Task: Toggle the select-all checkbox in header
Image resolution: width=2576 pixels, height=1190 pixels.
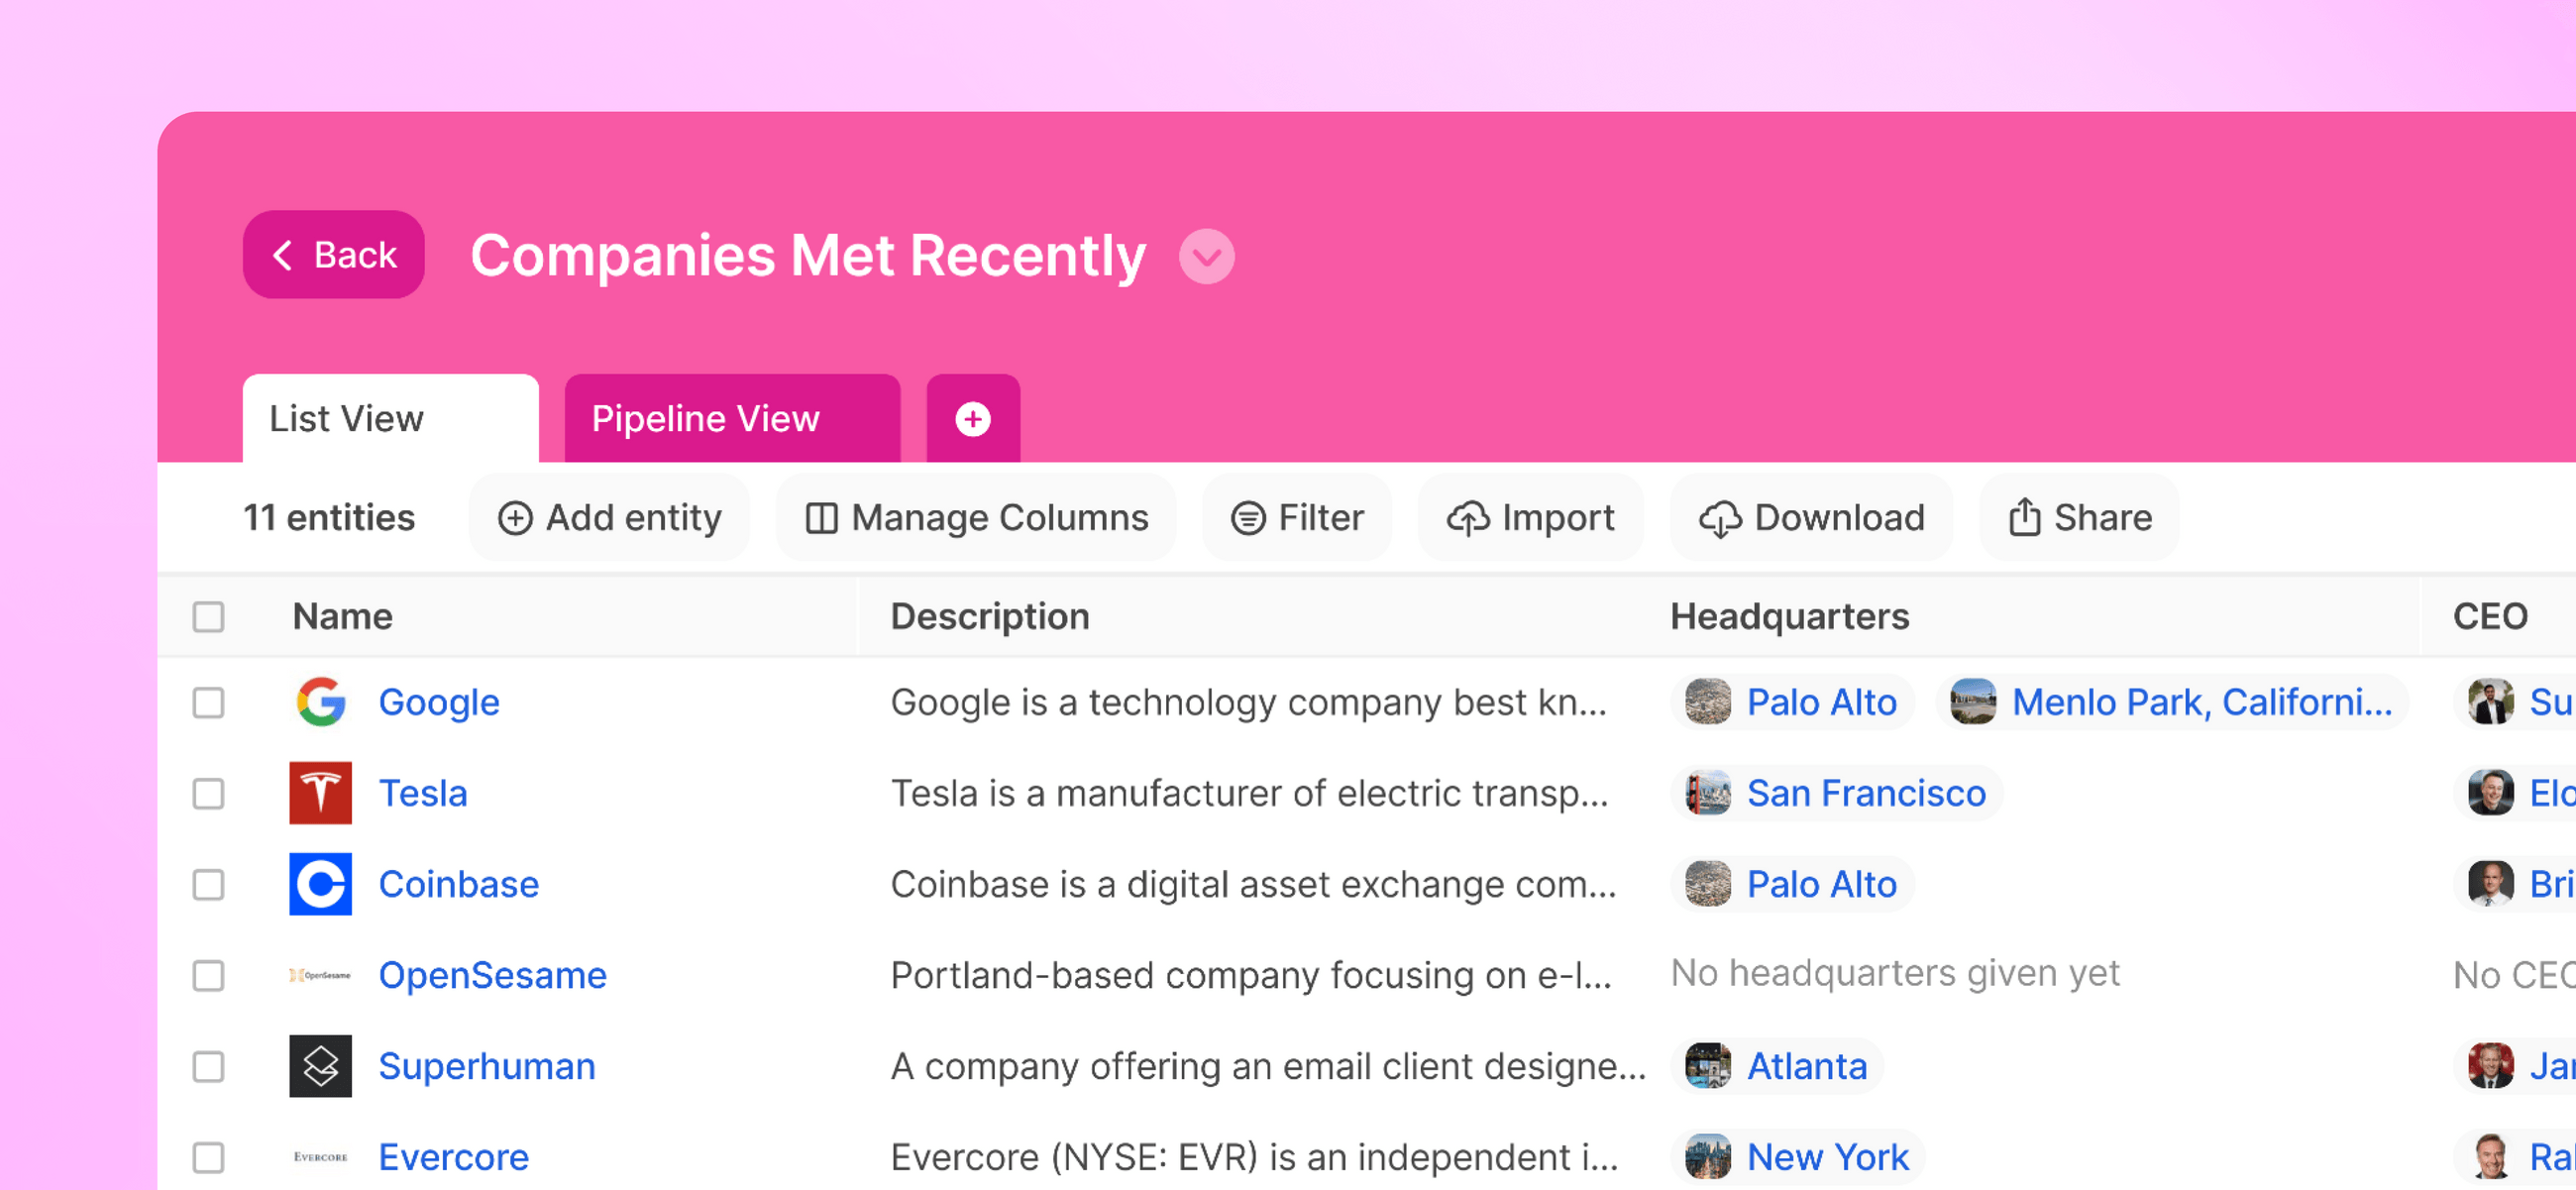Action: point(208,616)
